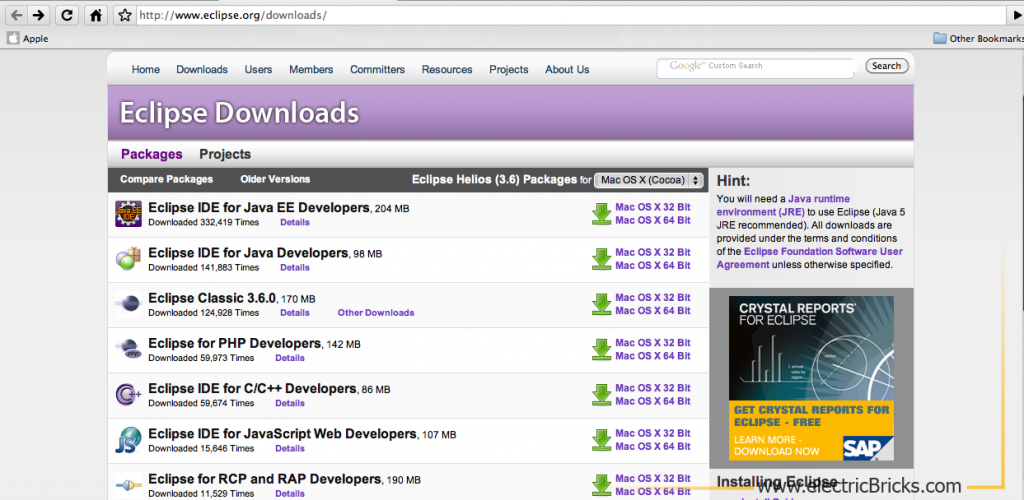Click green download arrow for JavaScript Web Developers

click(x=601, y=440)
